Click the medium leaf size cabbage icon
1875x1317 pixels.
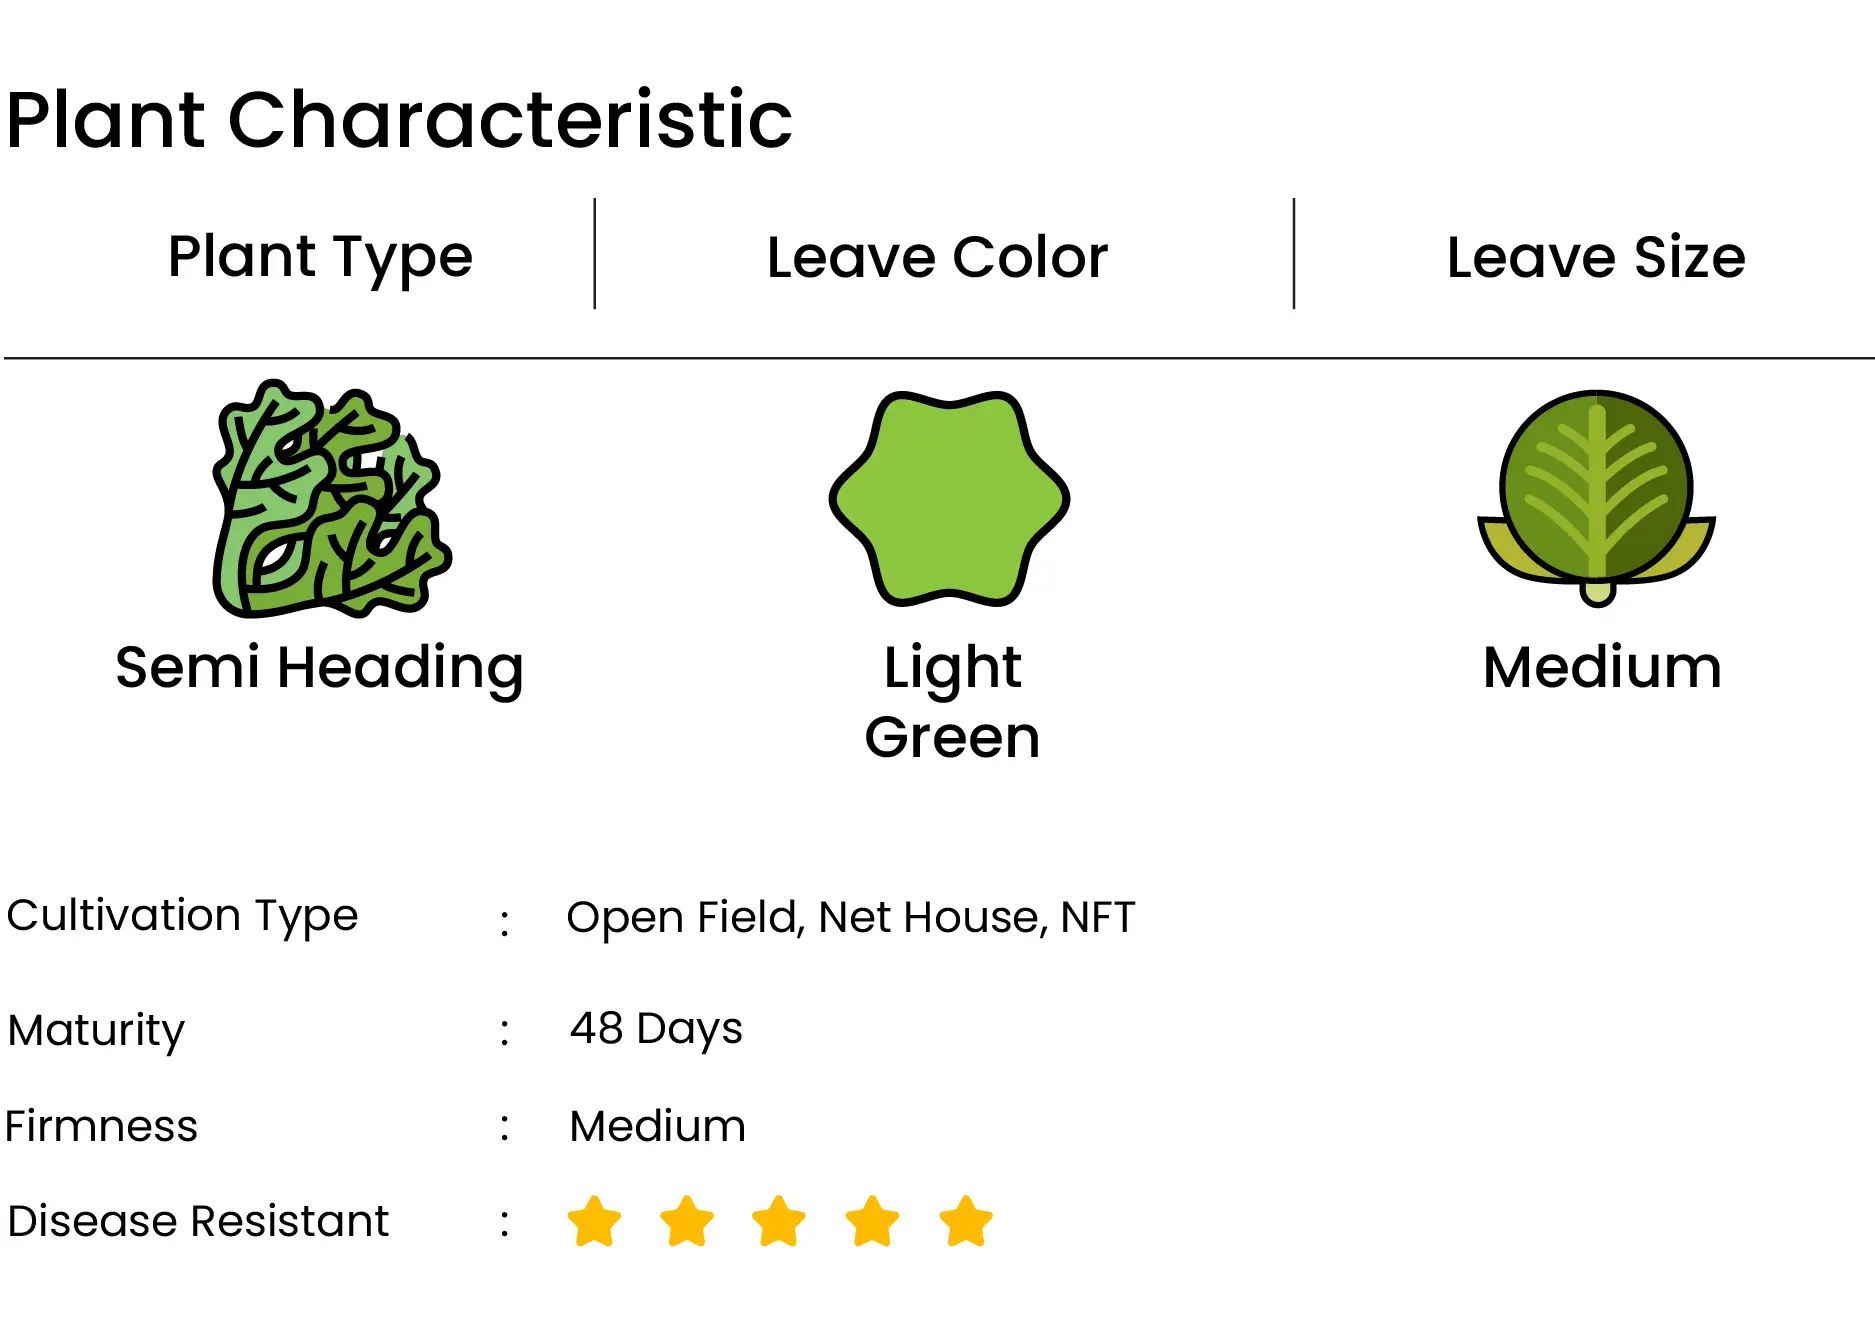(1596, 498)
